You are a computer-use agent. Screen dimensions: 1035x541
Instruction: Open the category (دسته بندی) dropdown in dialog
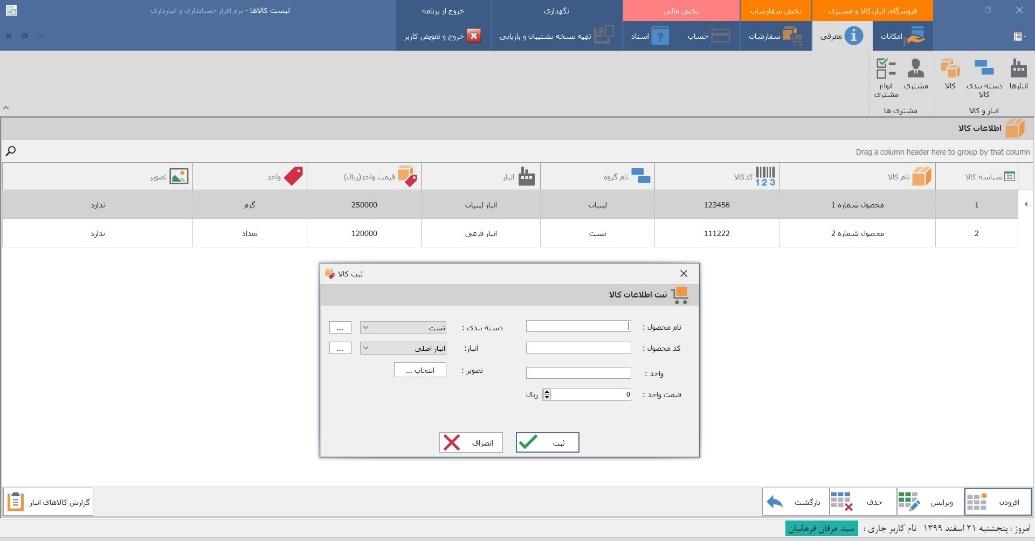[403, 327]
